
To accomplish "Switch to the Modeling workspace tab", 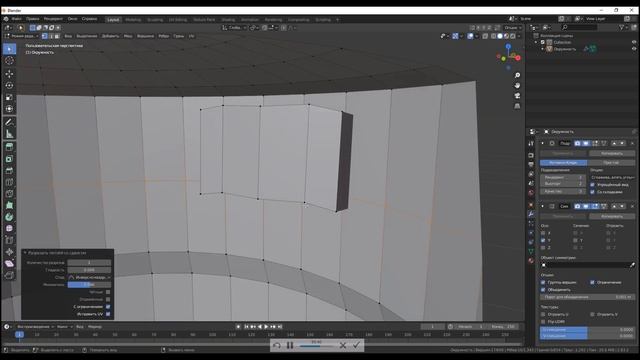I will (x=133, y=20).
